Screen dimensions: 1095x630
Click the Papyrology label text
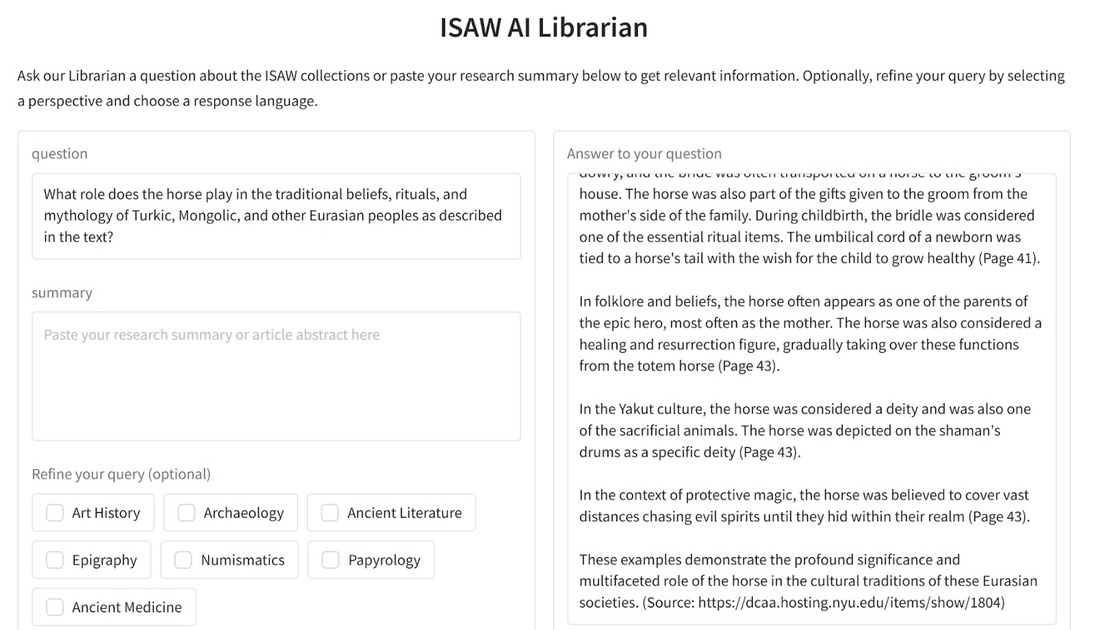click(x=384, y=560)
